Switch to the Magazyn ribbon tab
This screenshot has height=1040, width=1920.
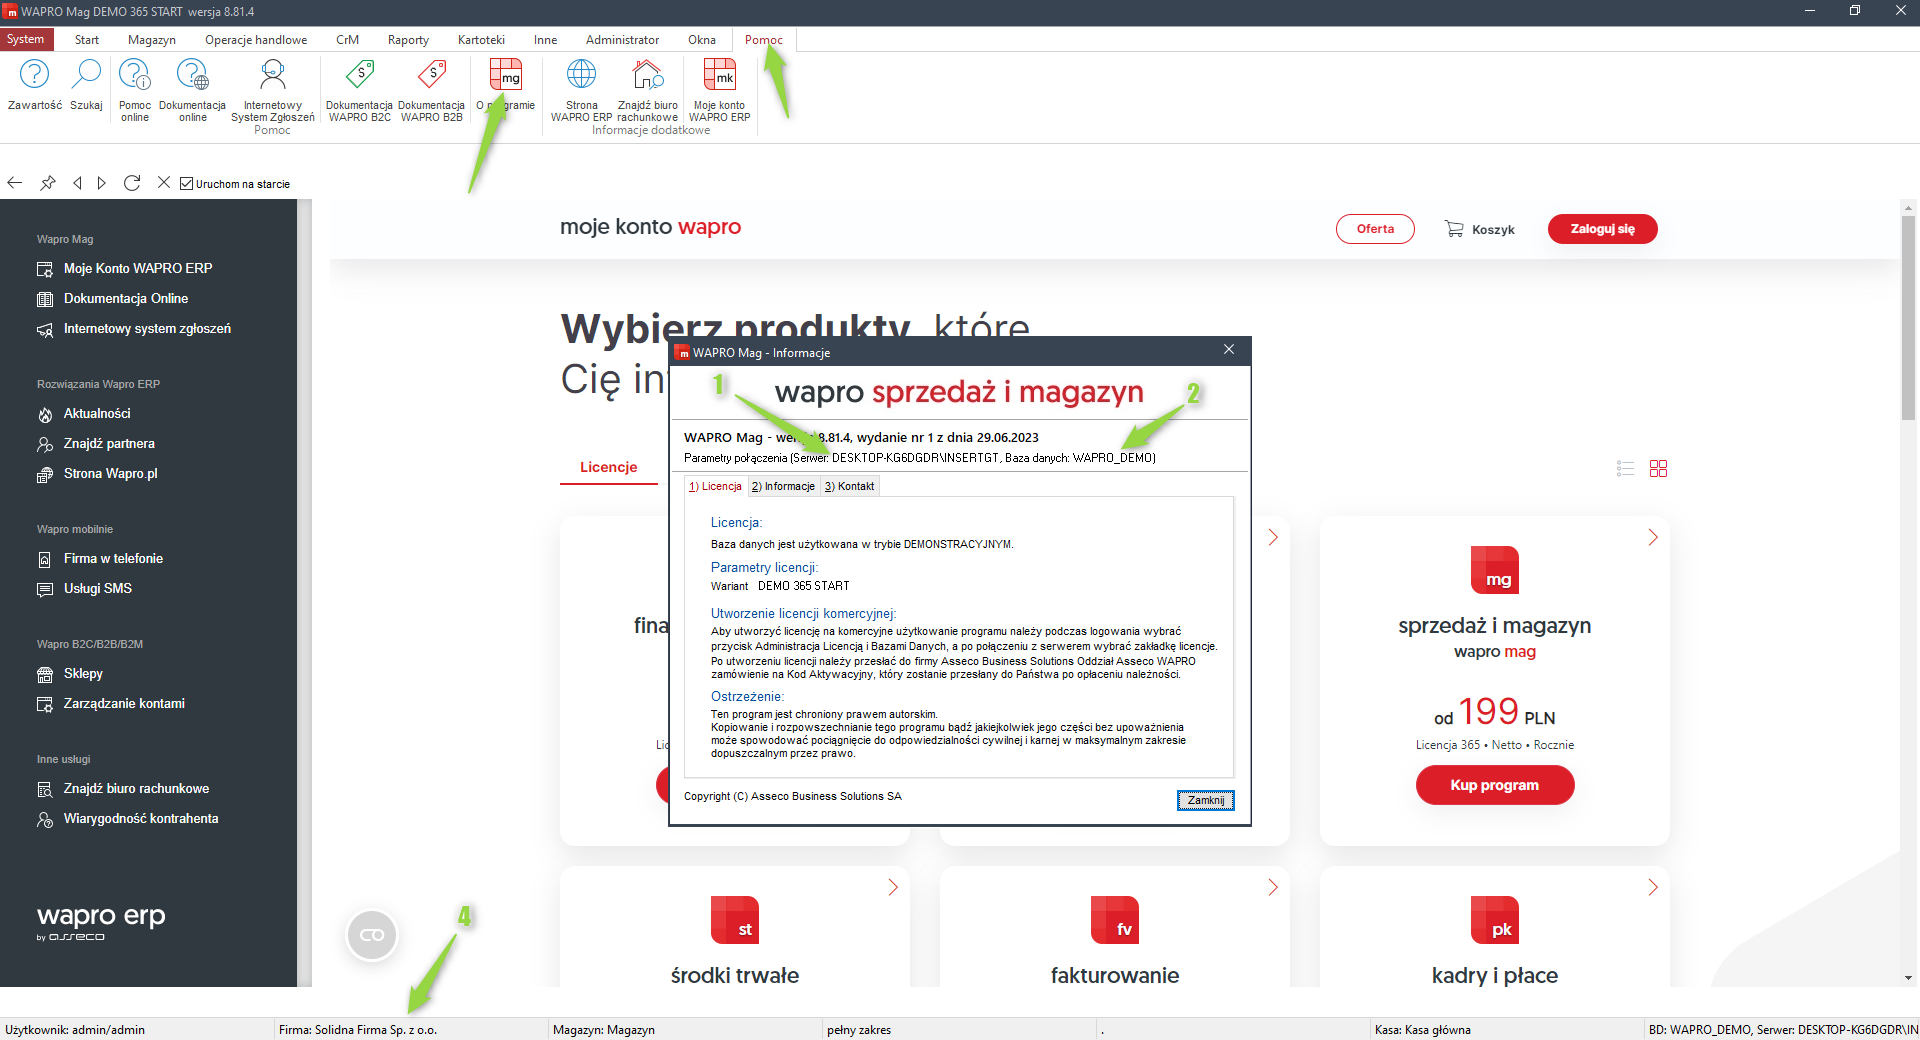pyautogui.click(x=152, y=40)
